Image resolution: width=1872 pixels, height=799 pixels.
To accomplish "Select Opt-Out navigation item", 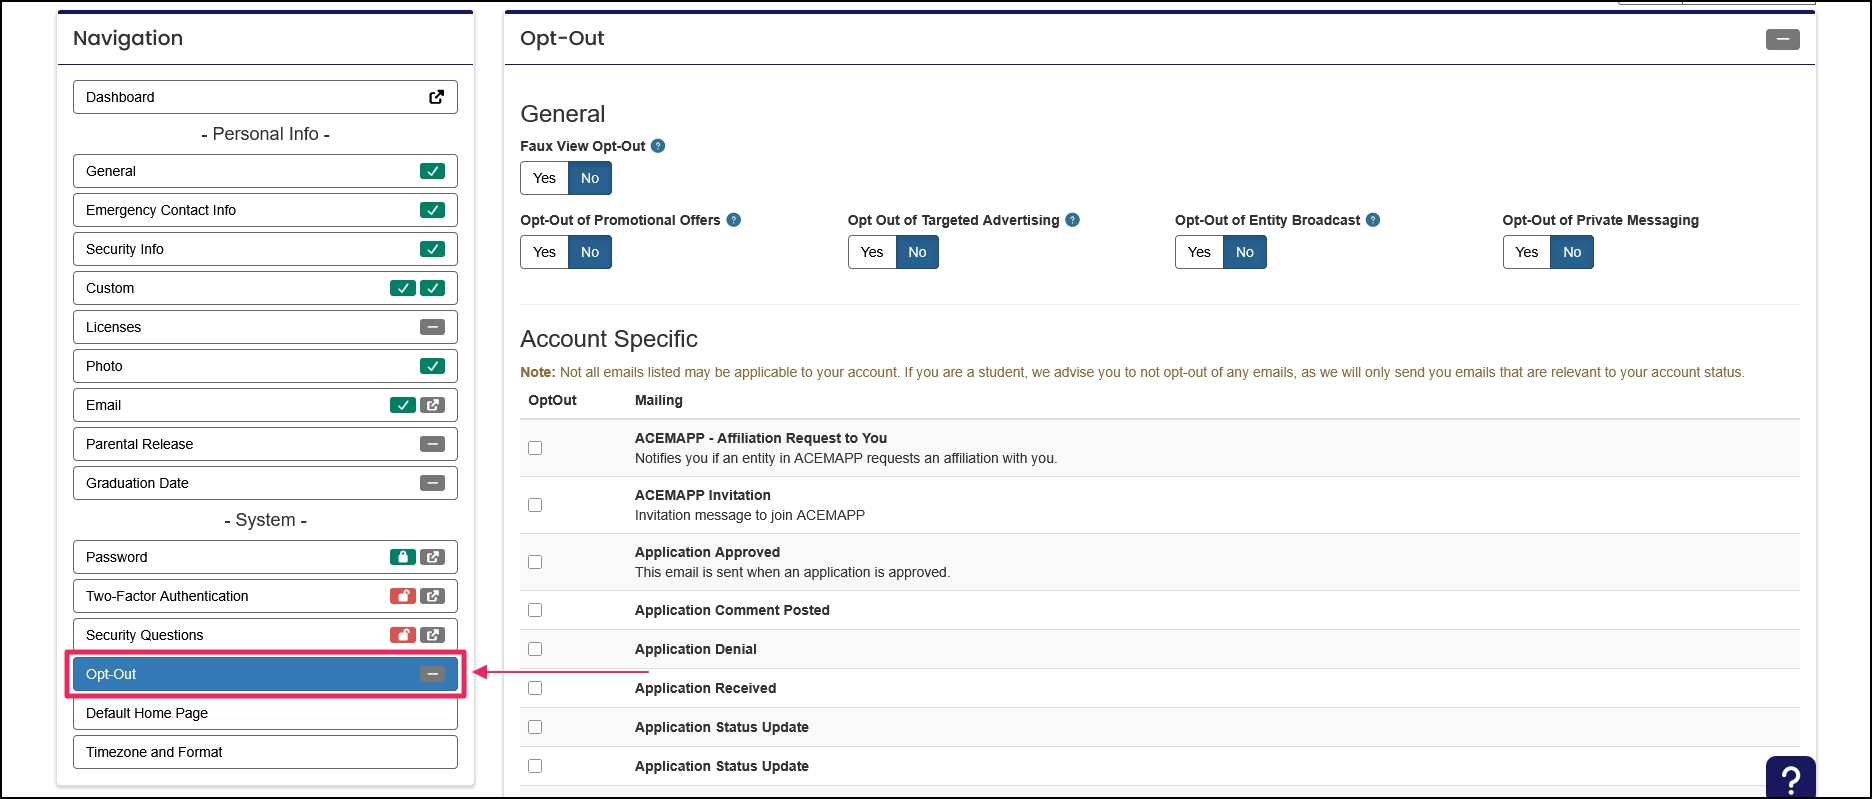I will coord(265,674).
